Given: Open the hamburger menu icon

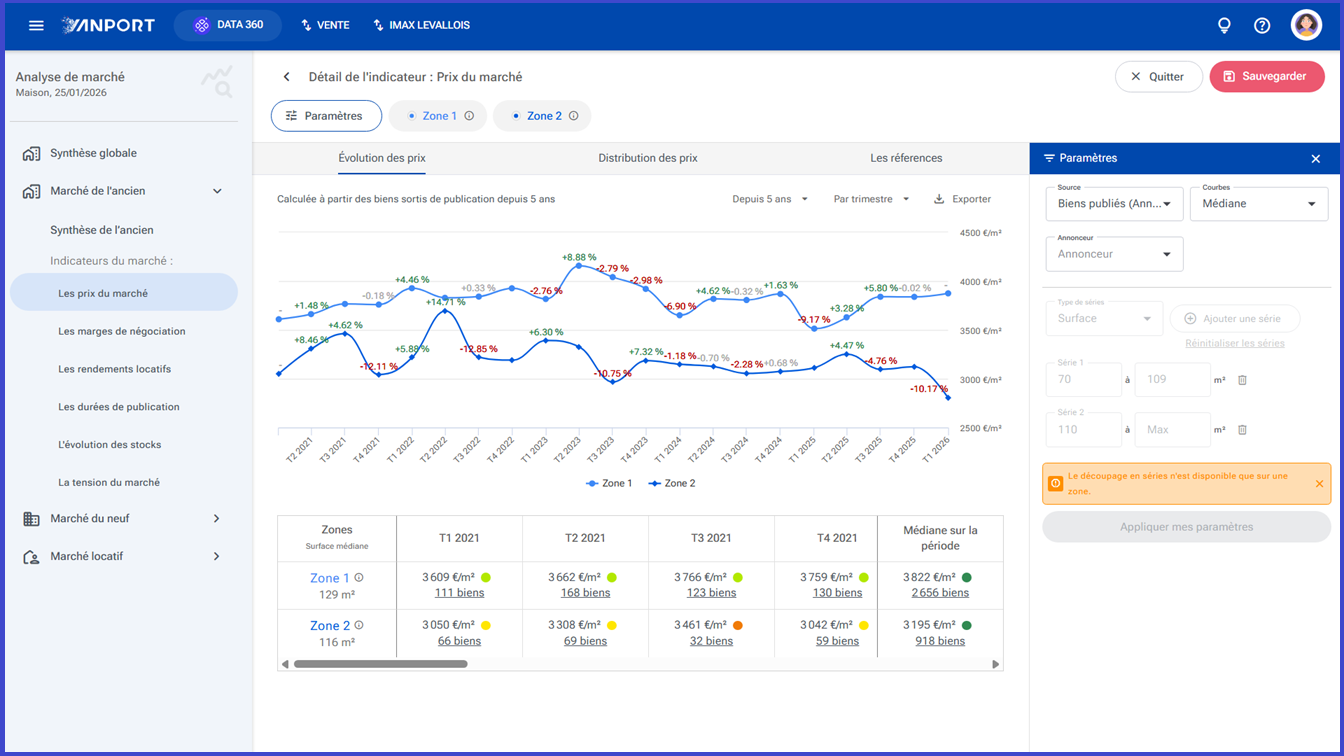Looking at the screenshot, I should pos(36,25).
